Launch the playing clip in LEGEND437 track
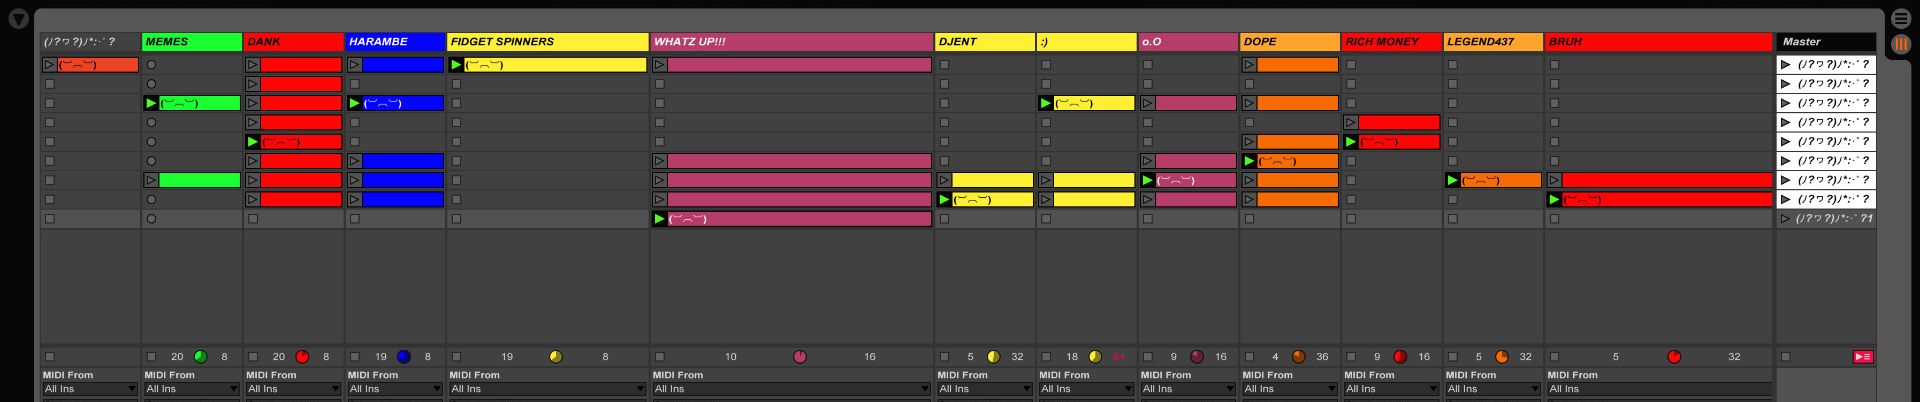The image size is (1920, 402). [x=1452, y=181]
